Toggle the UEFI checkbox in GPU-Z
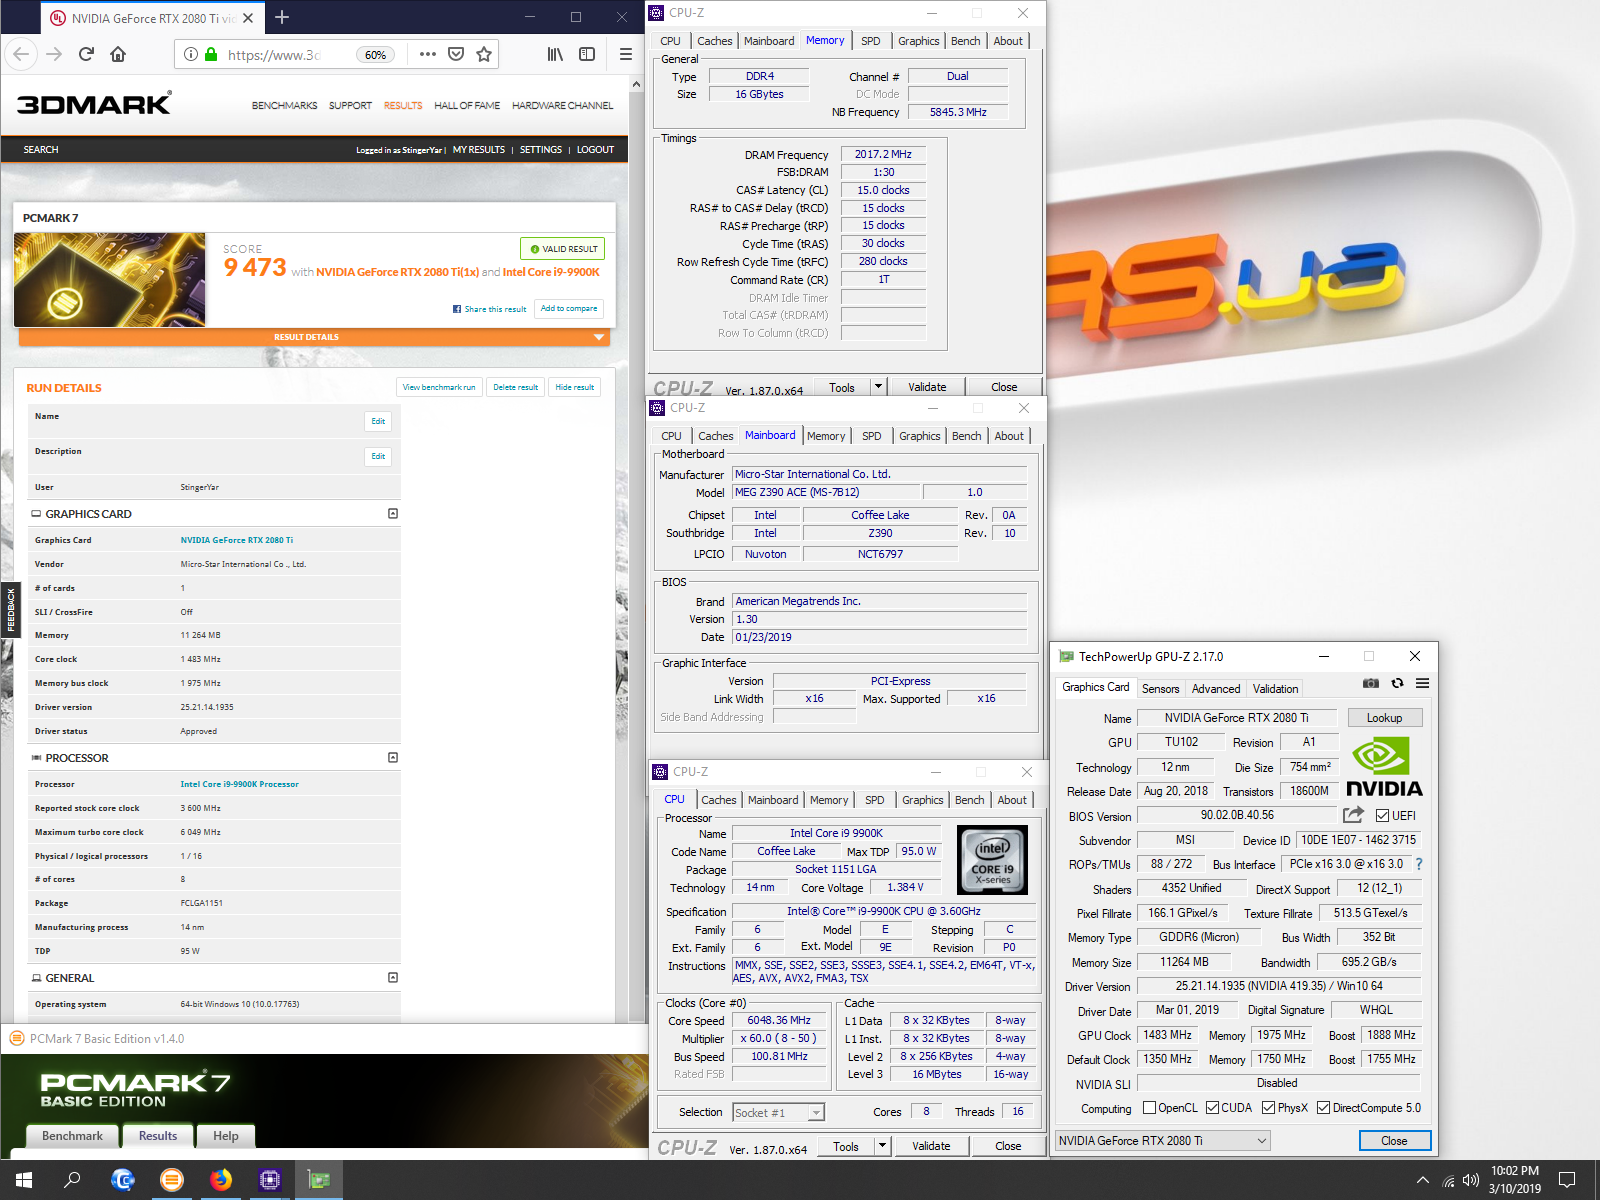The width and height of the screenshot is (1600, 1200). click(1382, 816)
